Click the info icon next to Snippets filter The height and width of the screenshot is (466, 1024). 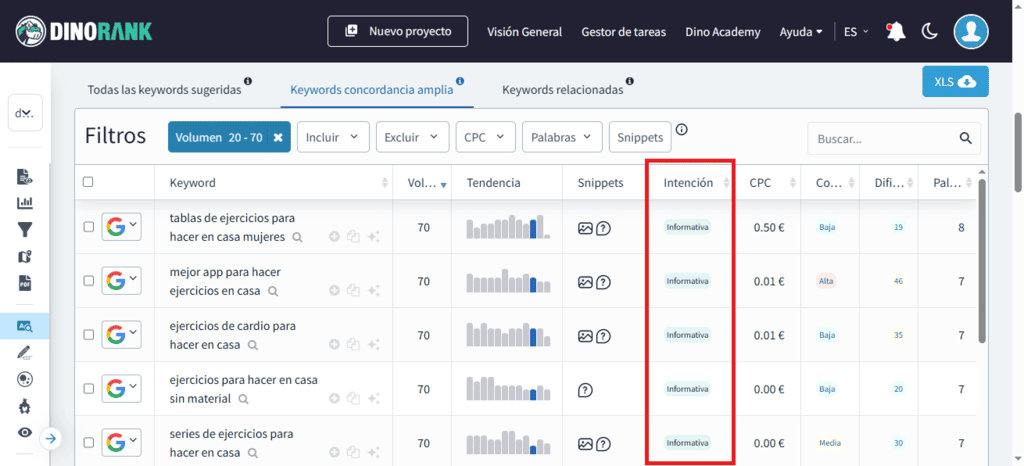coord(682,129)
